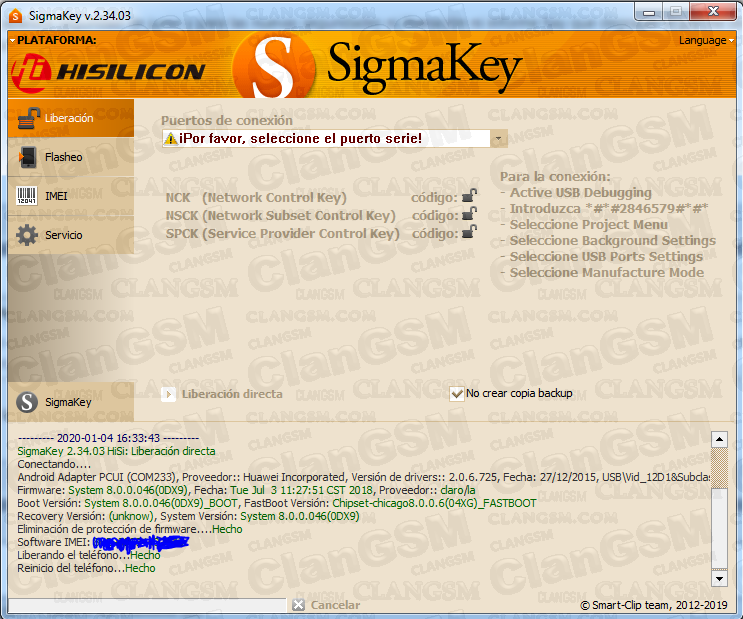Click the log scroll down arrow
743x619 pixels.
tap(719, 578)
